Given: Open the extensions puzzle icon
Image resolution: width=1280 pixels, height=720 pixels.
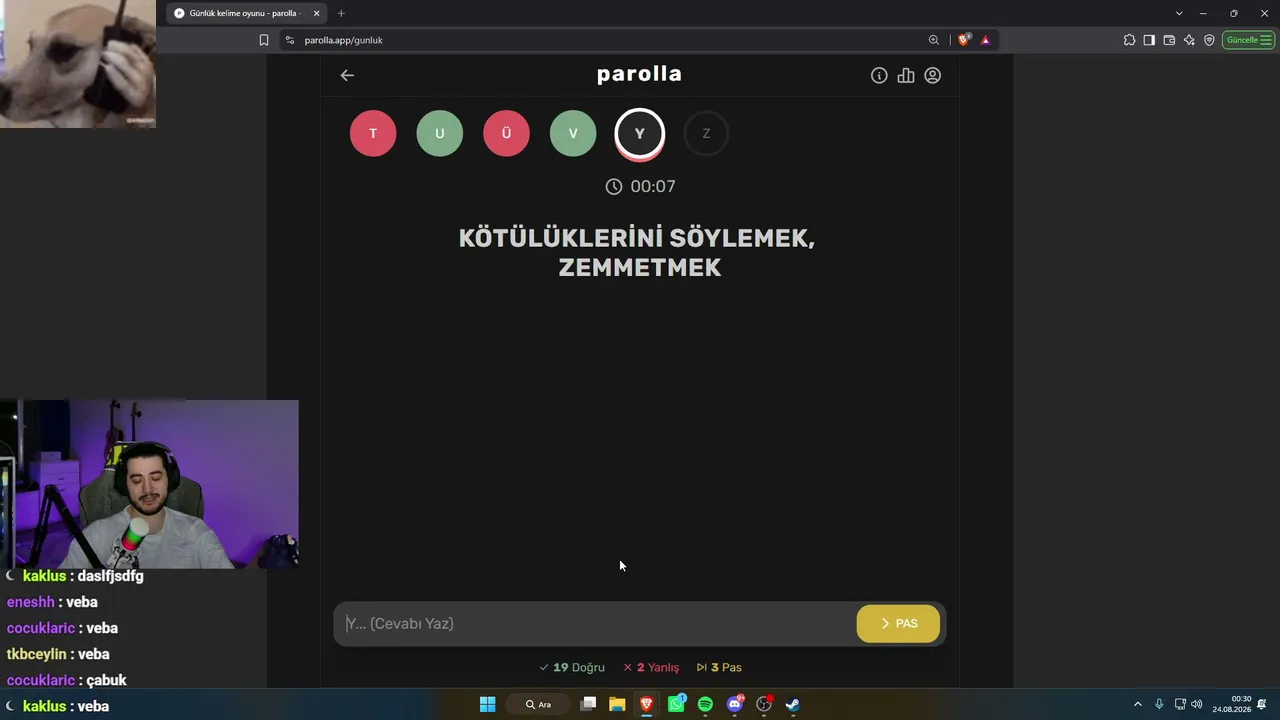Looking at the screenshot, I should (1129, 40).
